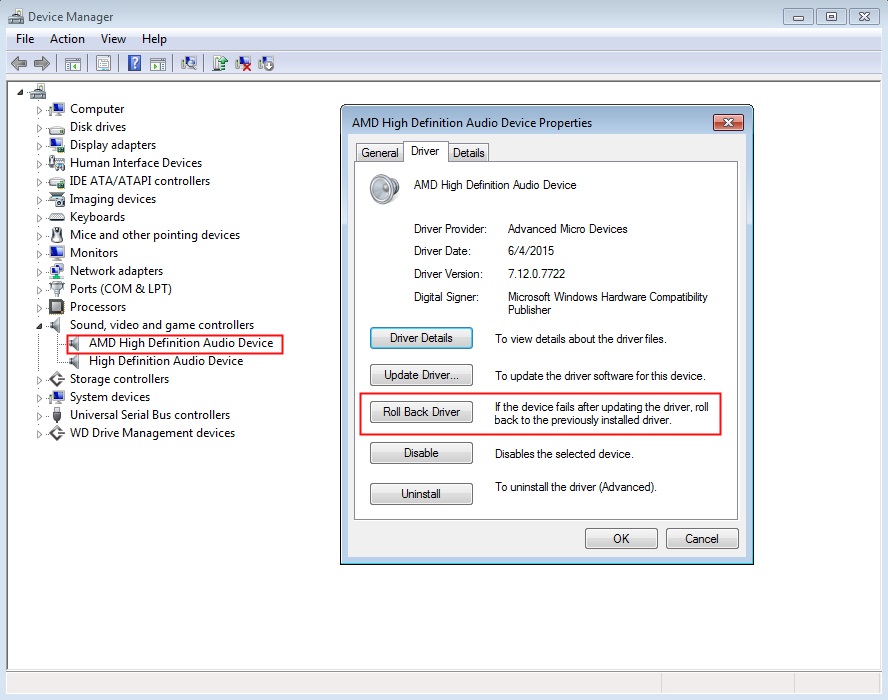Click Update Driver Software toolbar icon
Image resolution: width=888 pixels, height=700 pixels.
pos(220,63)
